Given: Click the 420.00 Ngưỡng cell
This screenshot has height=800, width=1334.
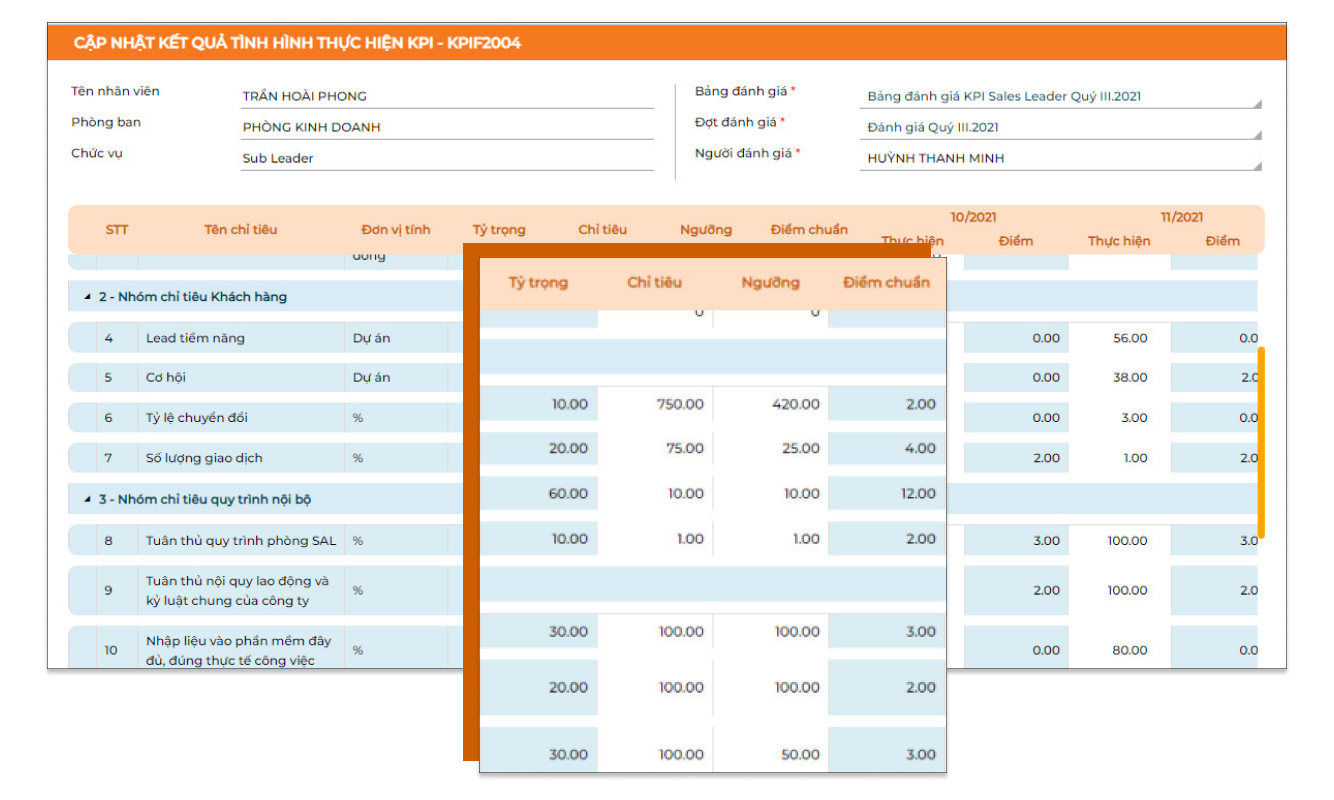Looking at the screenshot, I should tap(796, 405).
